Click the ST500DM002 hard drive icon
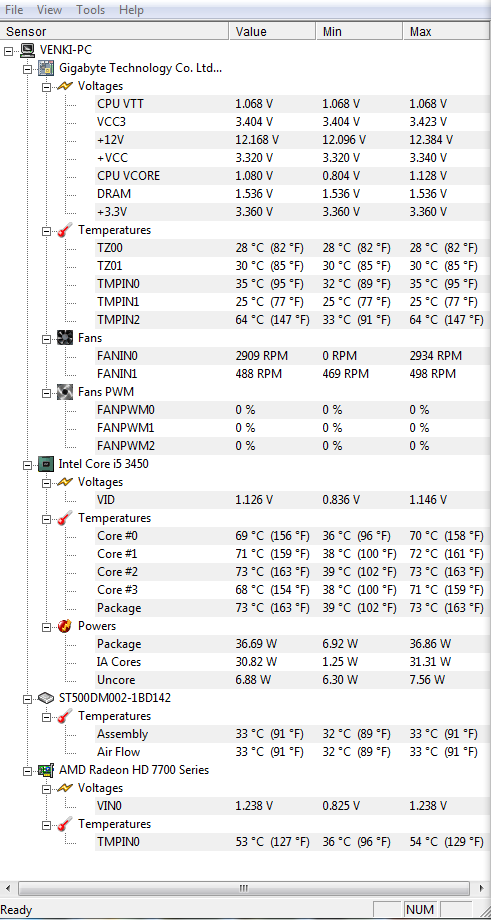This screenshot has width=491, height=920. pos(46,698)
